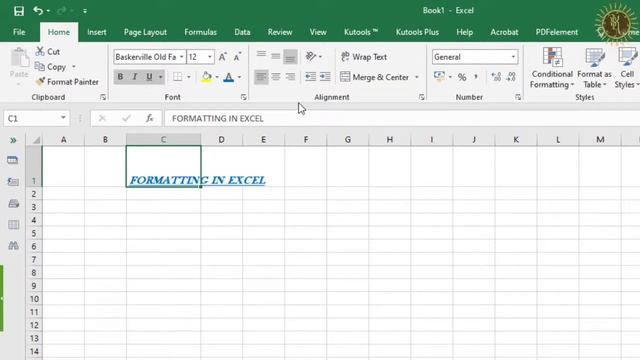640x360 pixels.
Task: Open the PDFelement tab
Action: (557, 32)
